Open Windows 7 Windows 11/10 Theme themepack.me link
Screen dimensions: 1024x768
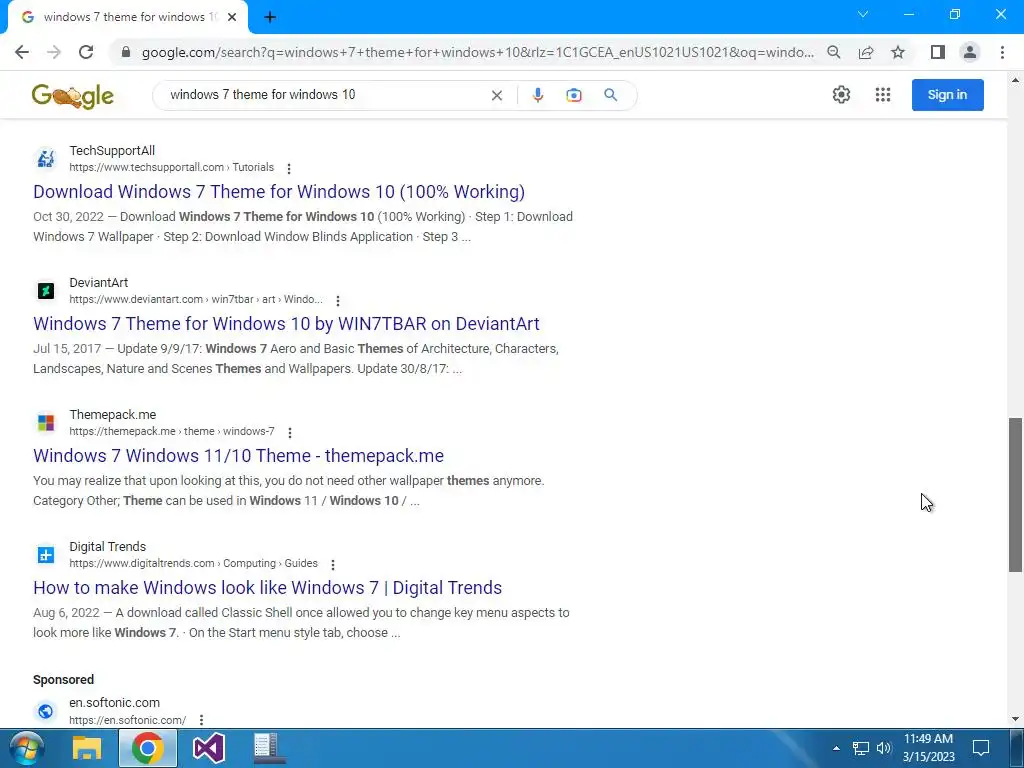point(238,455)
